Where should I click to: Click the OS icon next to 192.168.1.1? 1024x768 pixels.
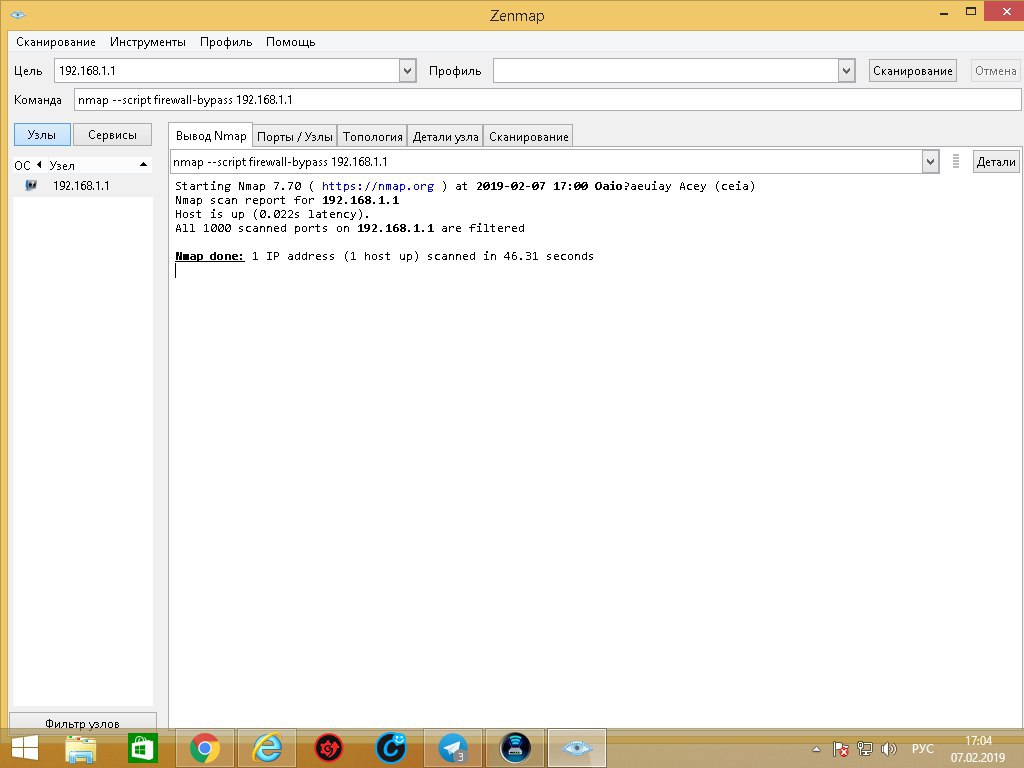(x=31, y=186)
